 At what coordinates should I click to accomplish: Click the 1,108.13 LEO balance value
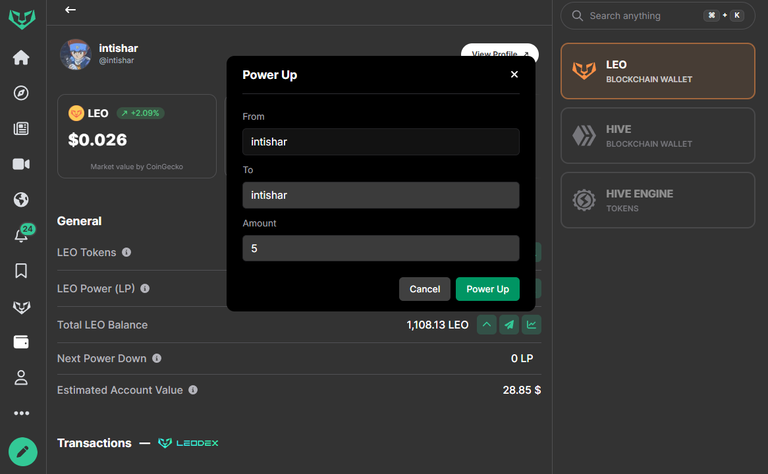click(x=437, y=325)
